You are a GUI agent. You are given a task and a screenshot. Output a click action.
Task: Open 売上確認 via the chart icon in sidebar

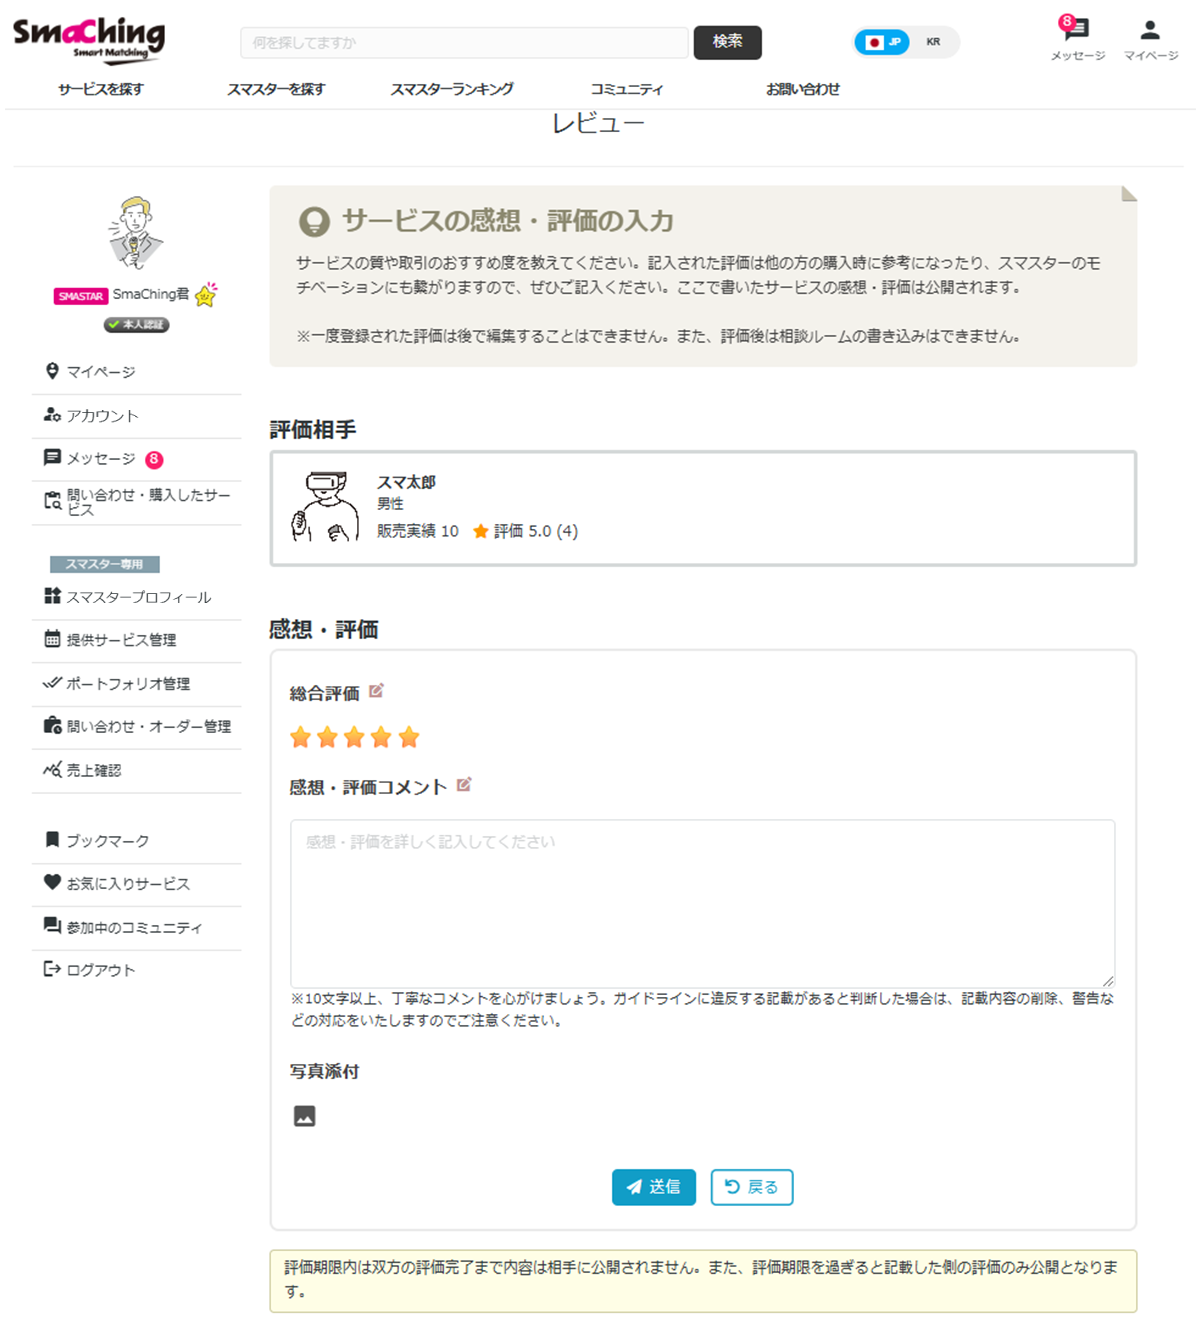tap(95, 770)
